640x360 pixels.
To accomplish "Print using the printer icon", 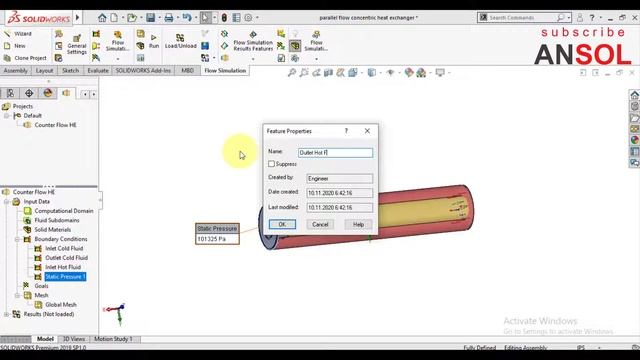I will coord(169,18).
